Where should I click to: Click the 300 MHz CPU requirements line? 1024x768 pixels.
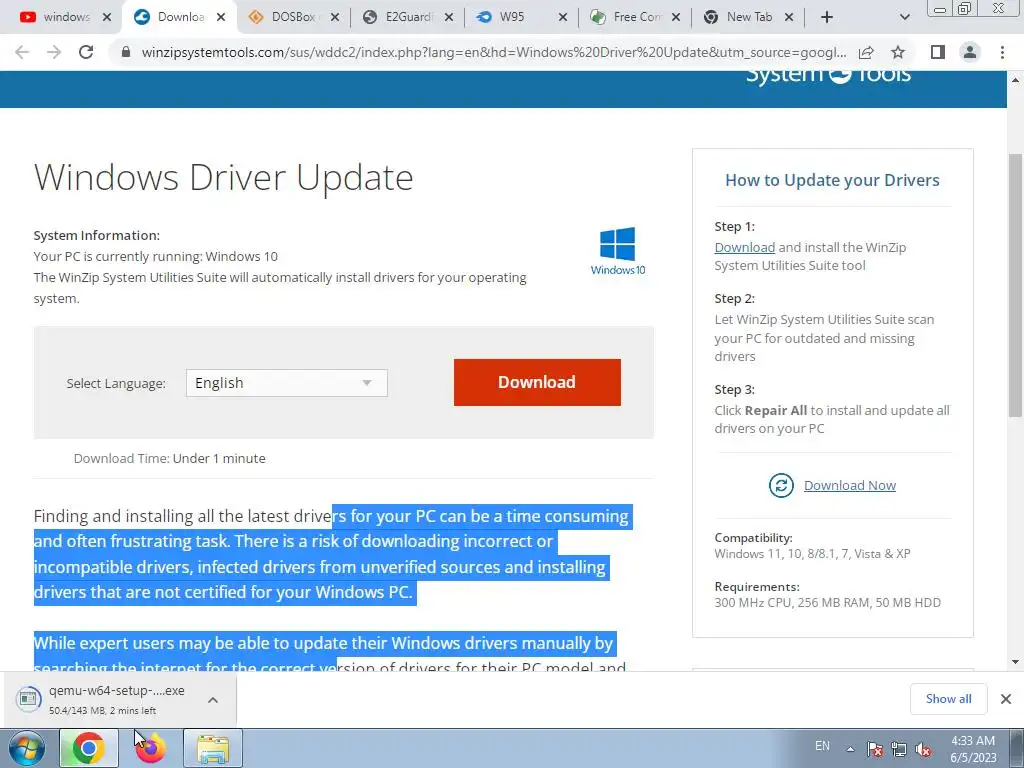pos(827,602)
